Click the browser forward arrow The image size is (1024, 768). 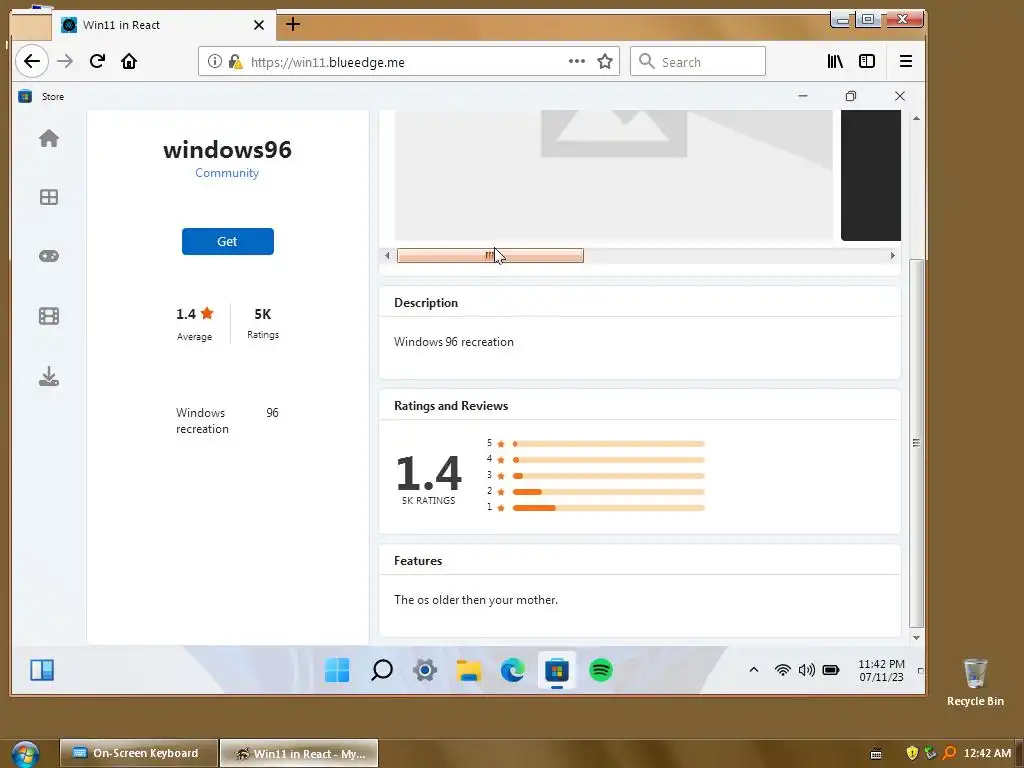tap(65, 61)
